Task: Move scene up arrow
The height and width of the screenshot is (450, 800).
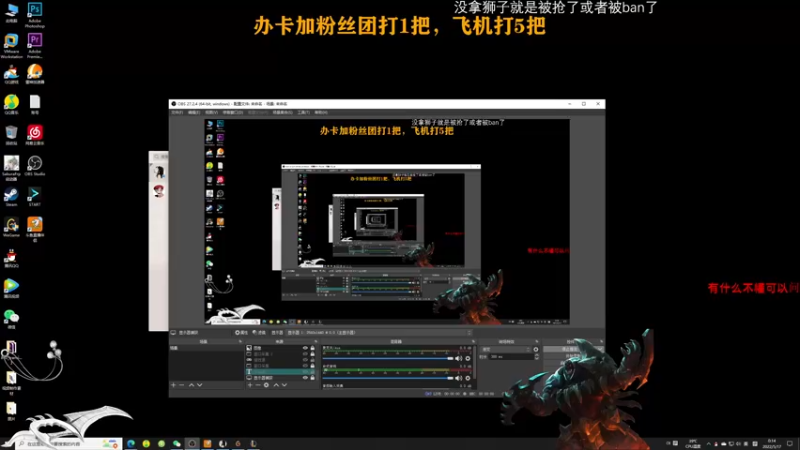Action: tap(191, 385)
